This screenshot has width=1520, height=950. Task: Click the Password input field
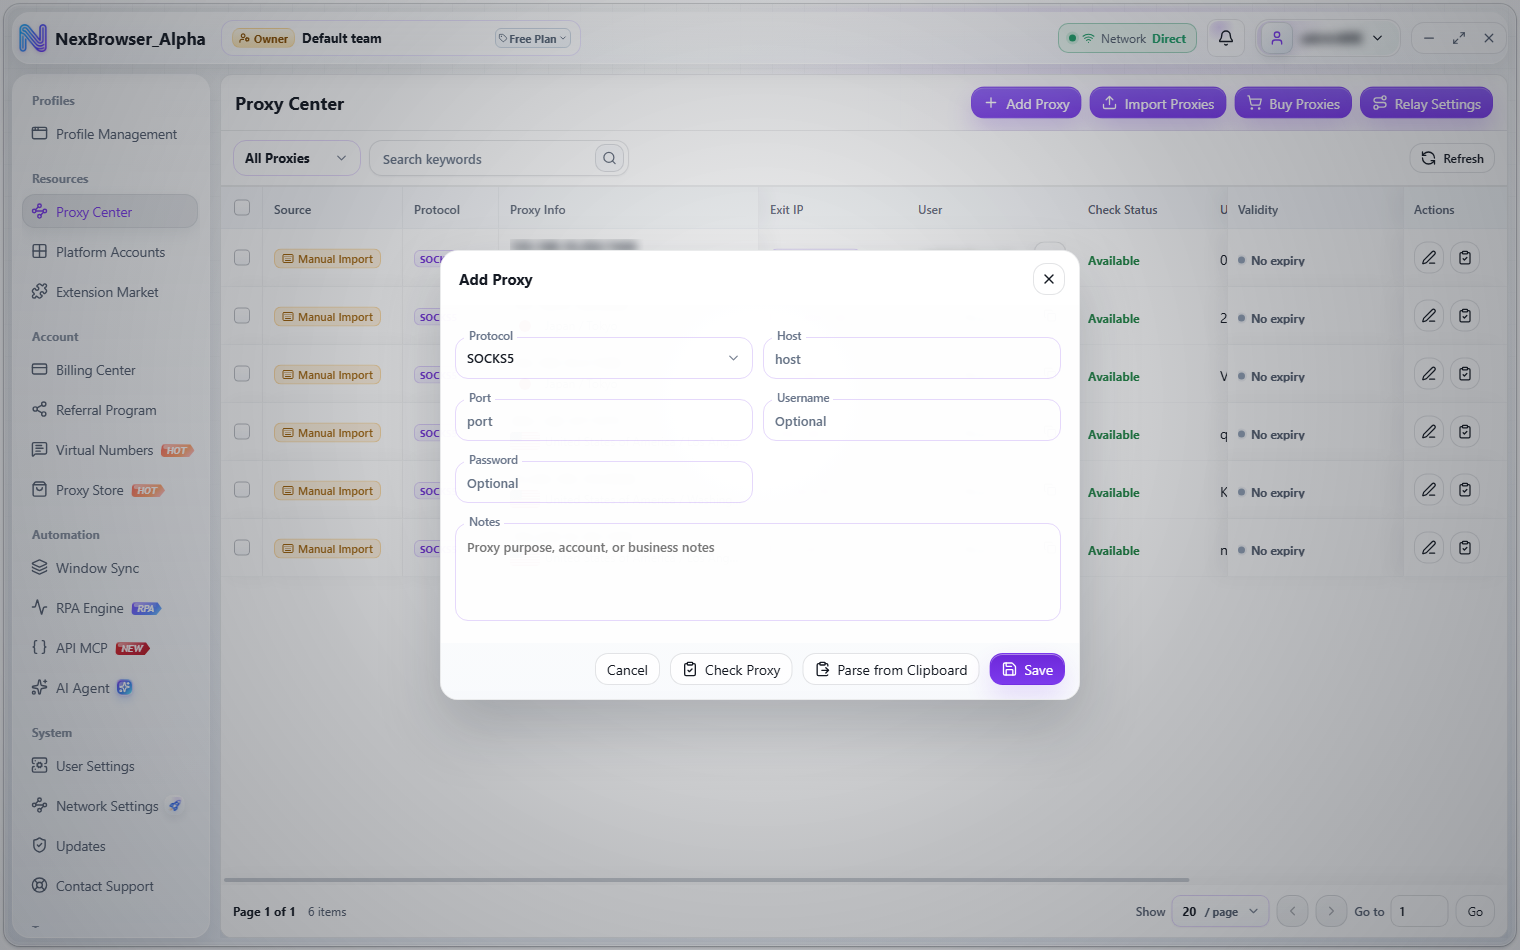tap(604, 482)
